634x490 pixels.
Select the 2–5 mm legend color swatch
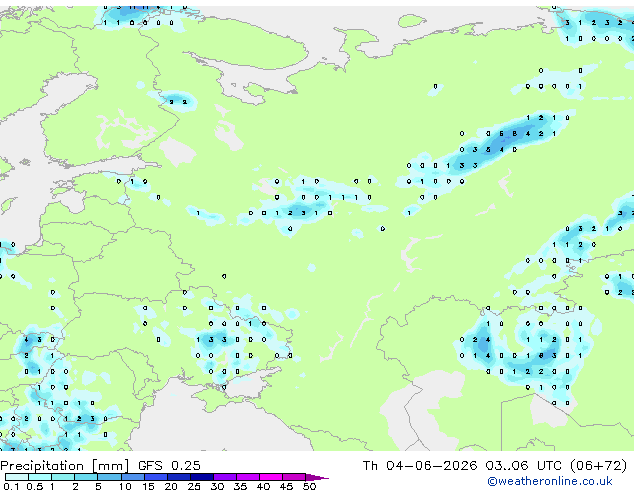coord(86,477)
